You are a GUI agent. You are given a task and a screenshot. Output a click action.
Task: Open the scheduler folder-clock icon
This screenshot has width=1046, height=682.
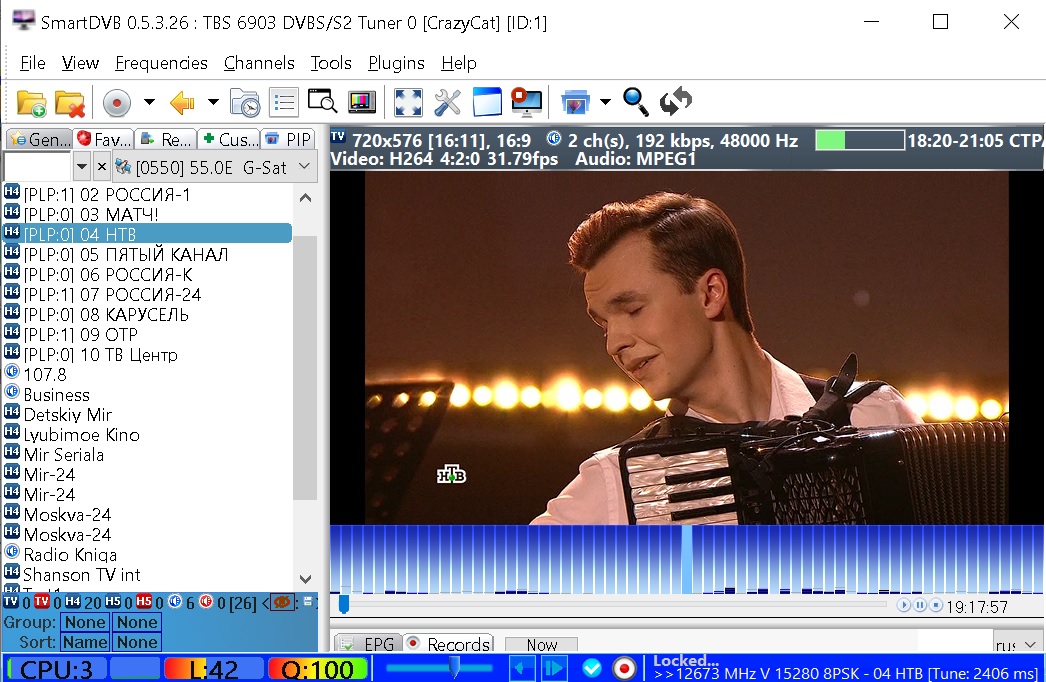point(245,103)
